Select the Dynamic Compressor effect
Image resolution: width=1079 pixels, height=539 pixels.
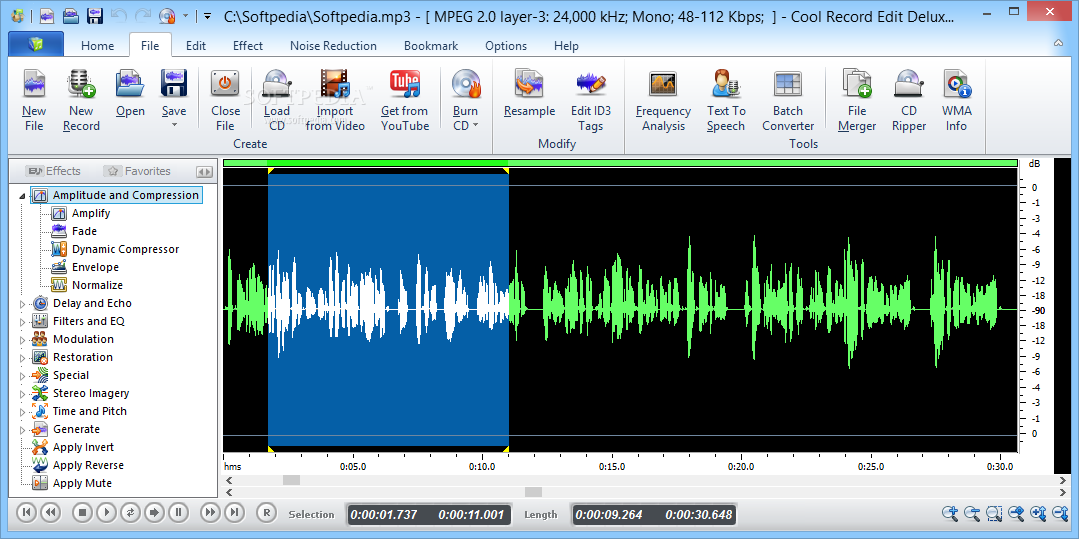[x=125, y=249]
